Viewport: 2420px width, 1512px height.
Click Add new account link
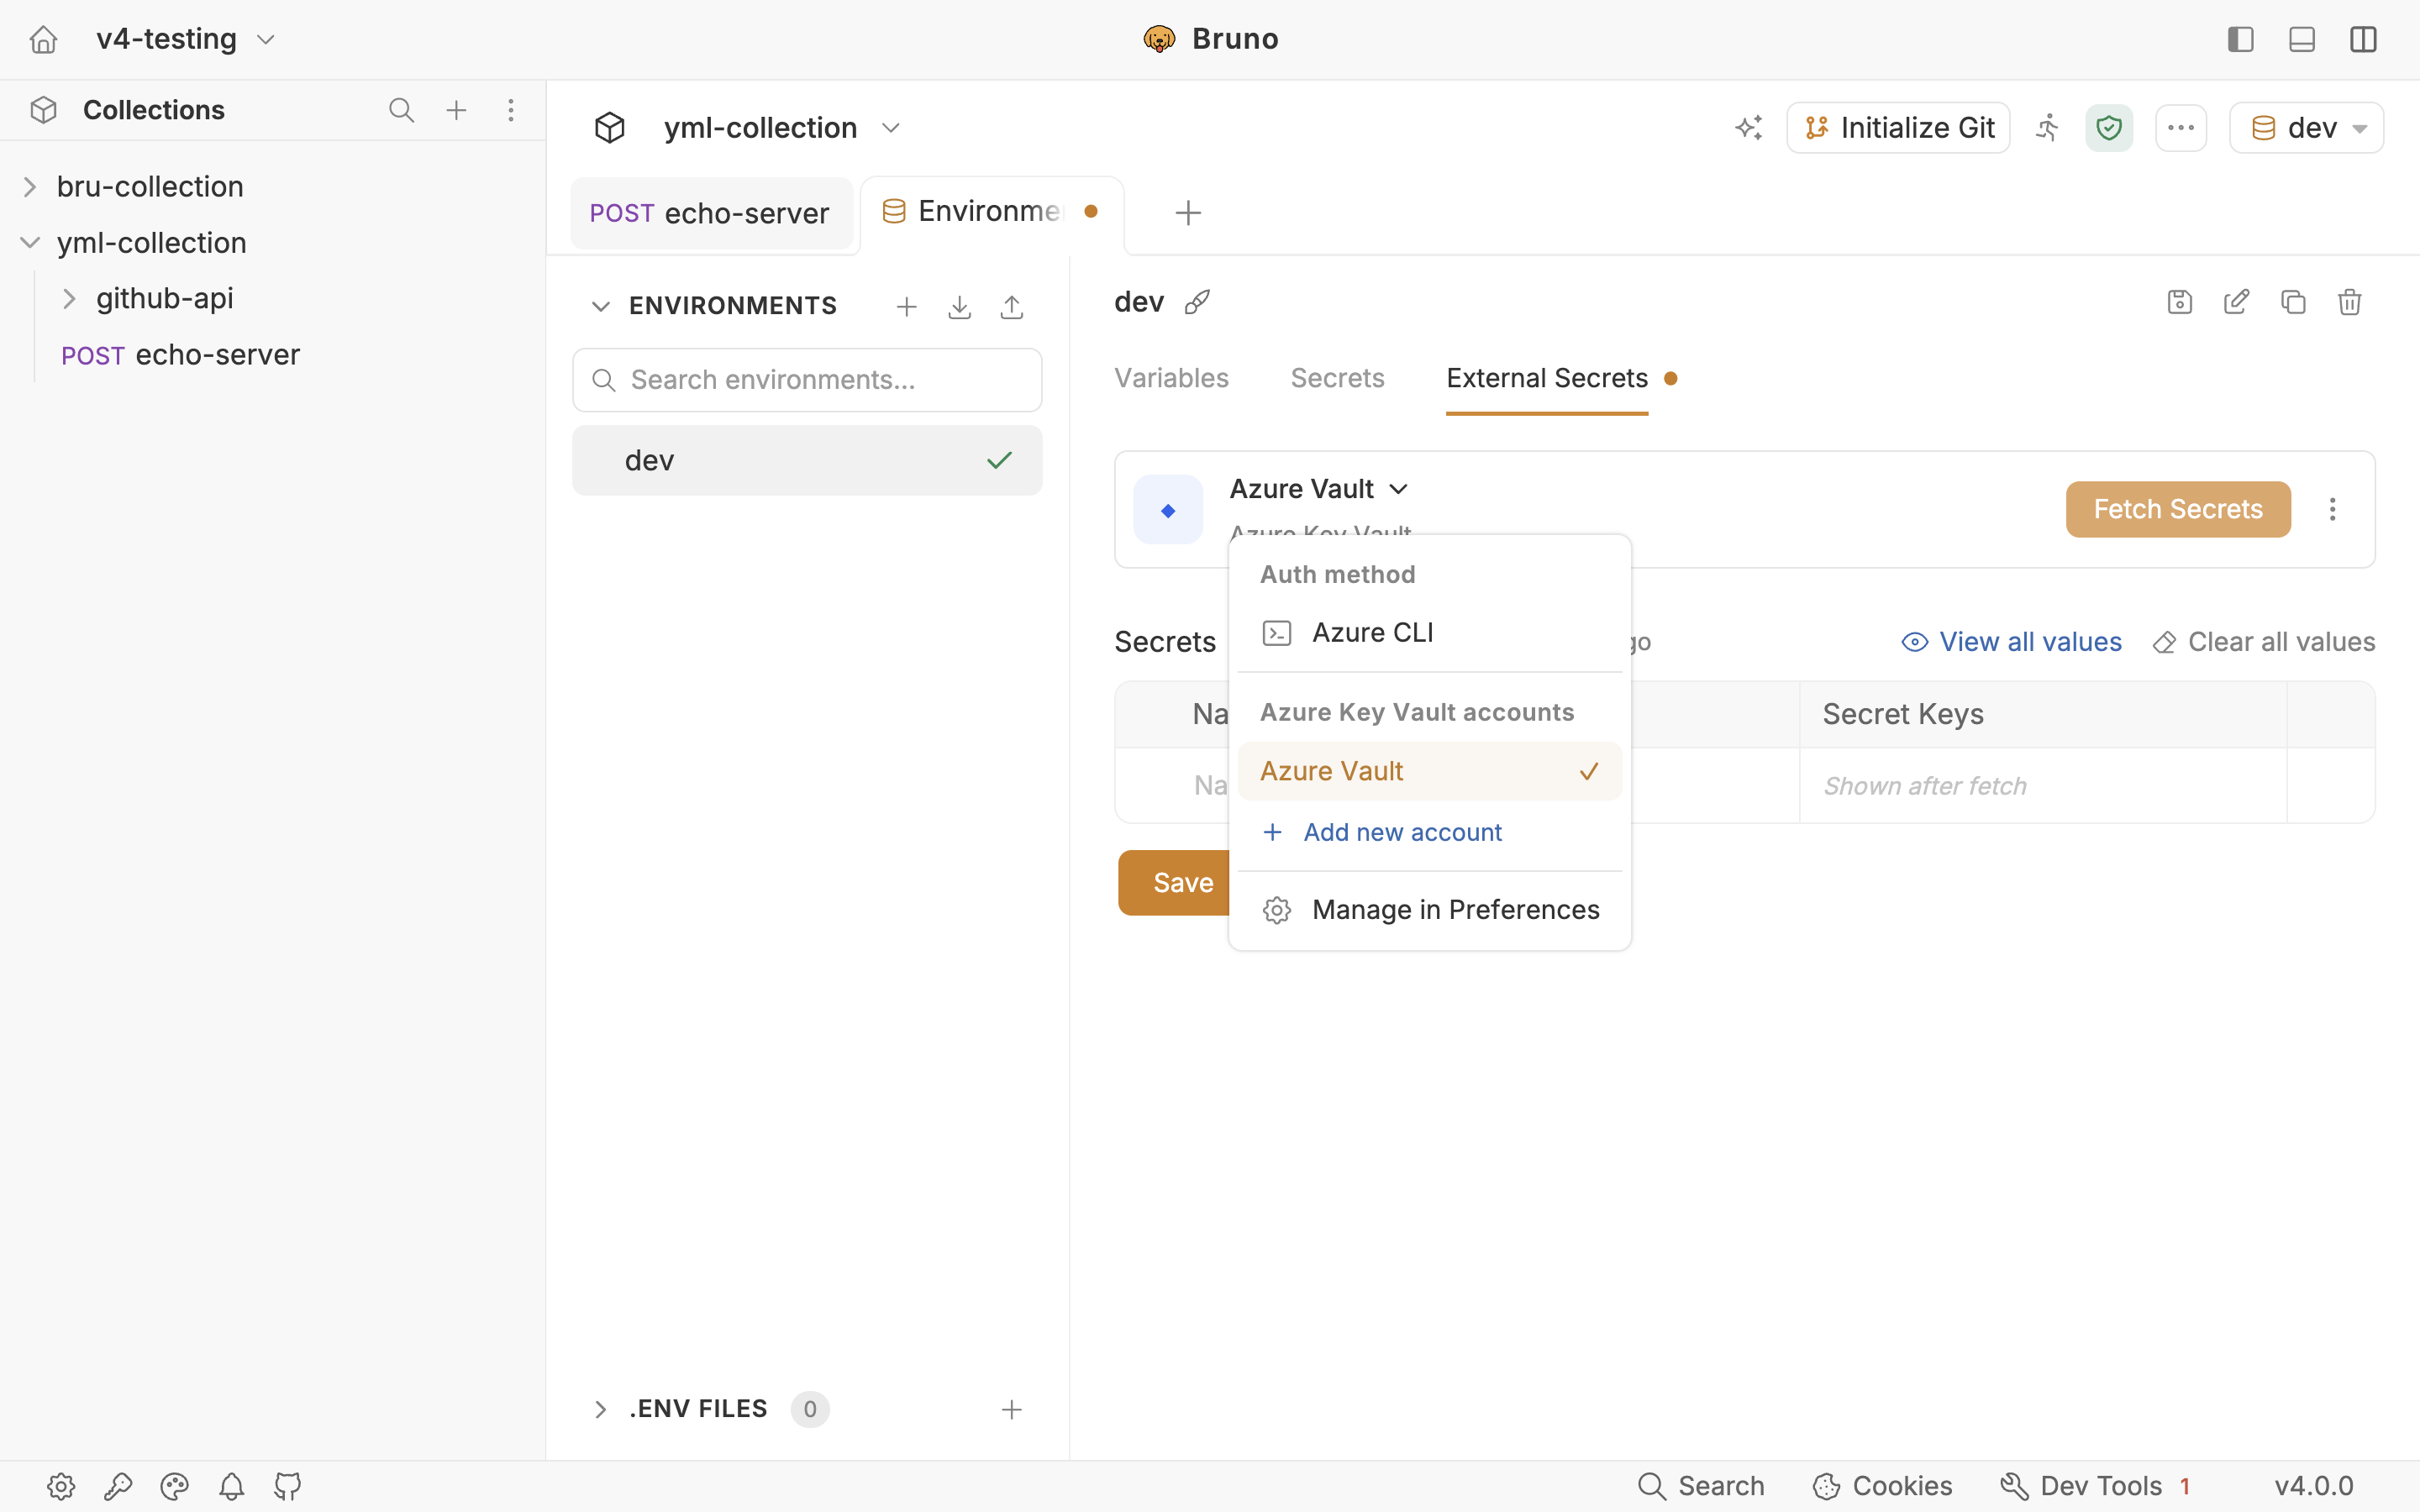(1402, 832)
